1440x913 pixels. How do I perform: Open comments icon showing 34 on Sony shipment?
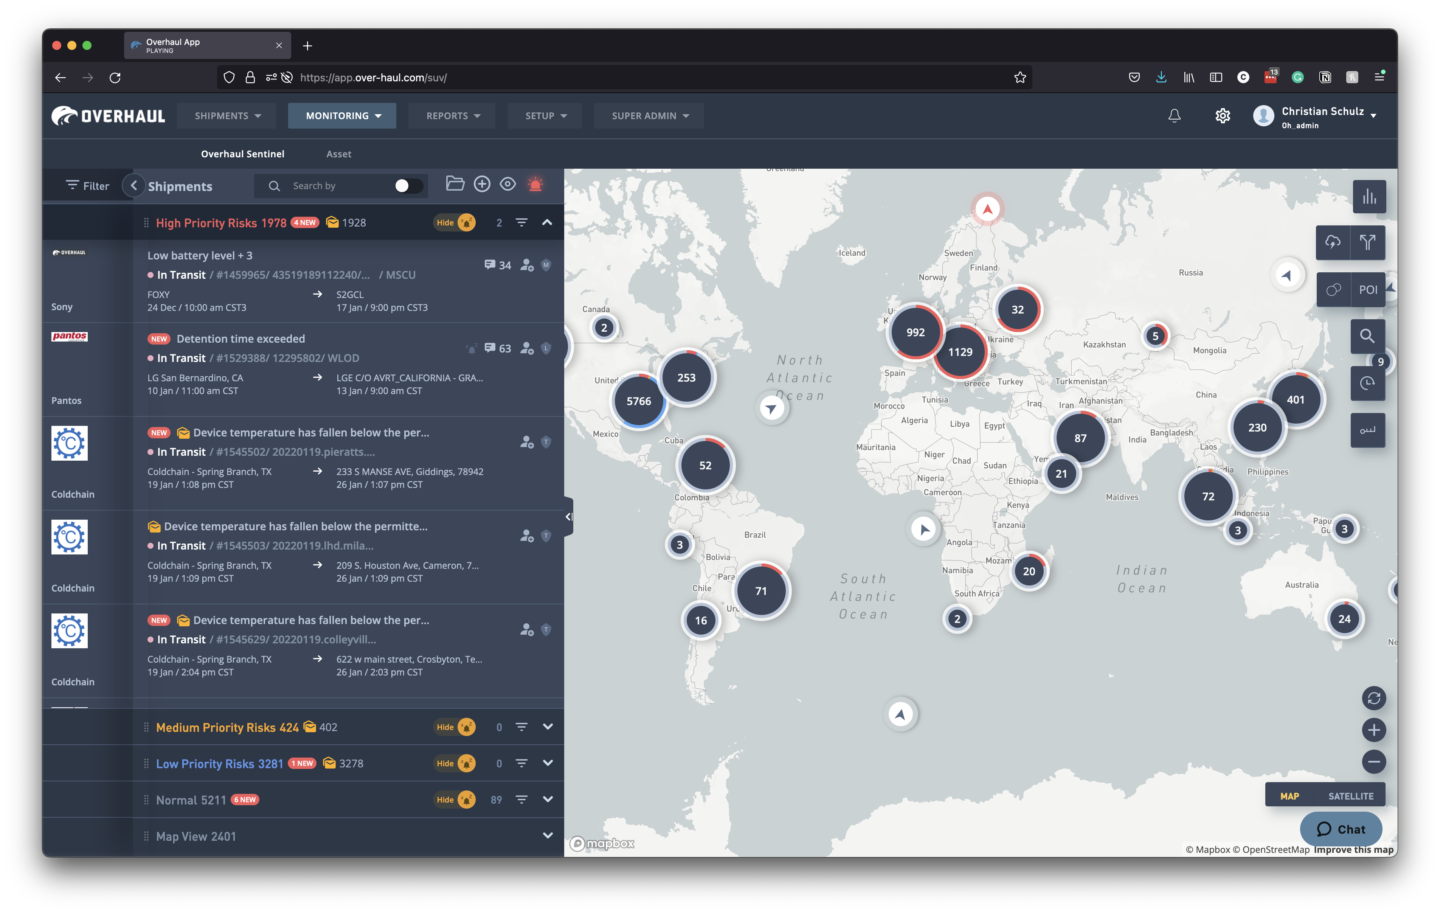490,265
